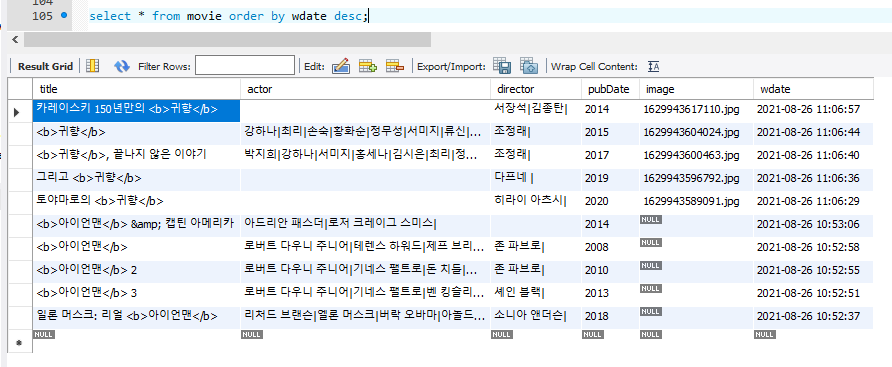The height and width of the screenshot is (367, 892).
Task: Refresh the result grid data
Action: [122, 66]
